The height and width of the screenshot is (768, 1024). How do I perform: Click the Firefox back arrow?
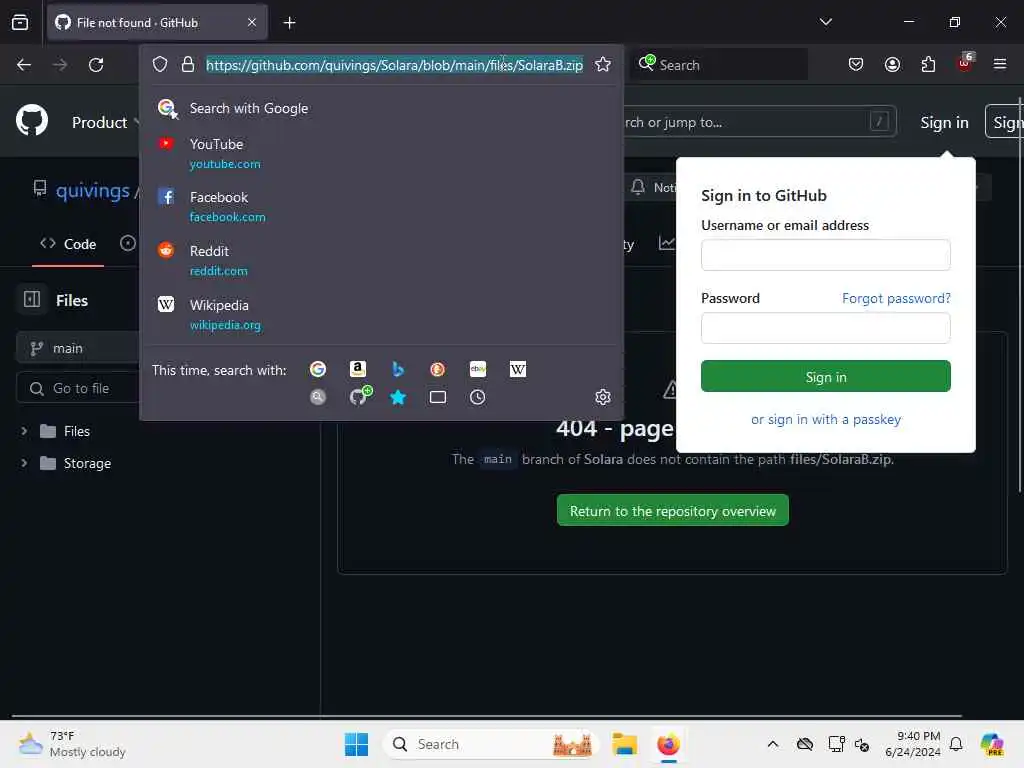24,65
